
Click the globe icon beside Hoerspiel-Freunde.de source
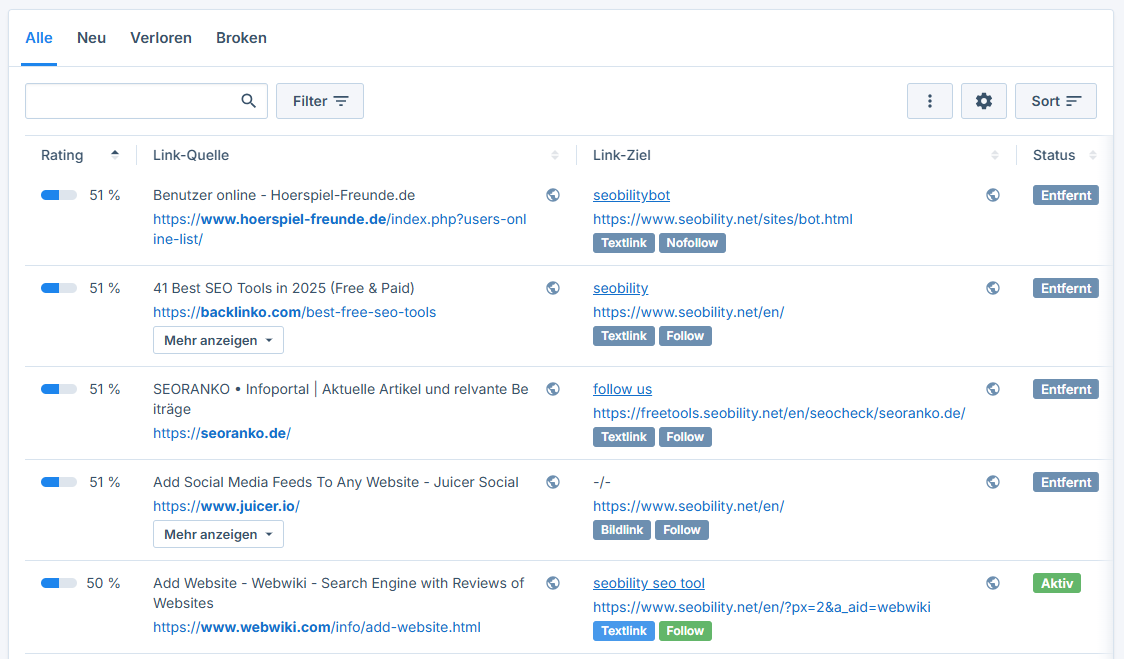(553, 195)
